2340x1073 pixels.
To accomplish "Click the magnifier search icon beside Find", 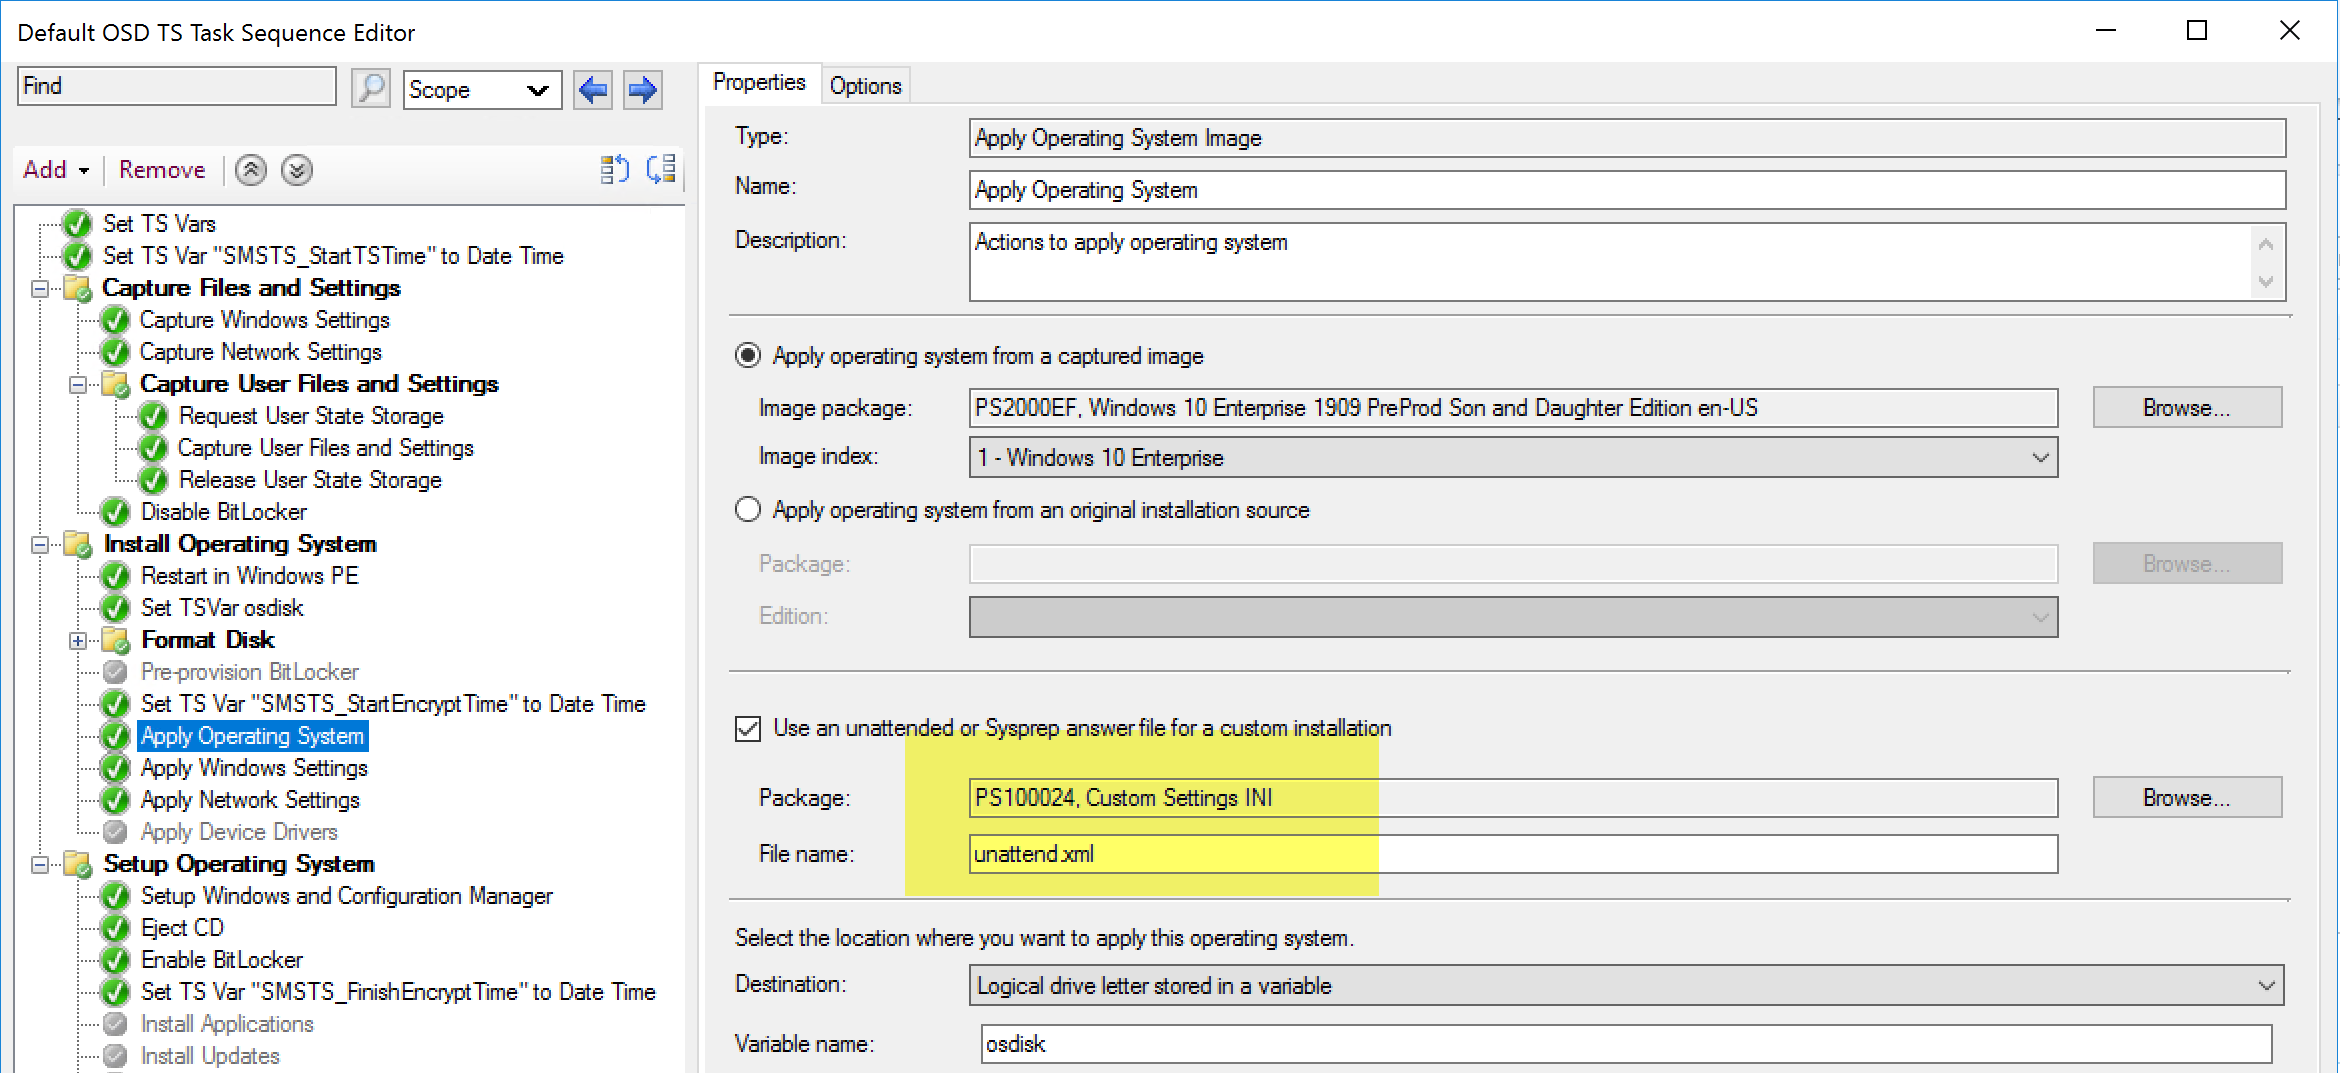I will click(370, 89).
